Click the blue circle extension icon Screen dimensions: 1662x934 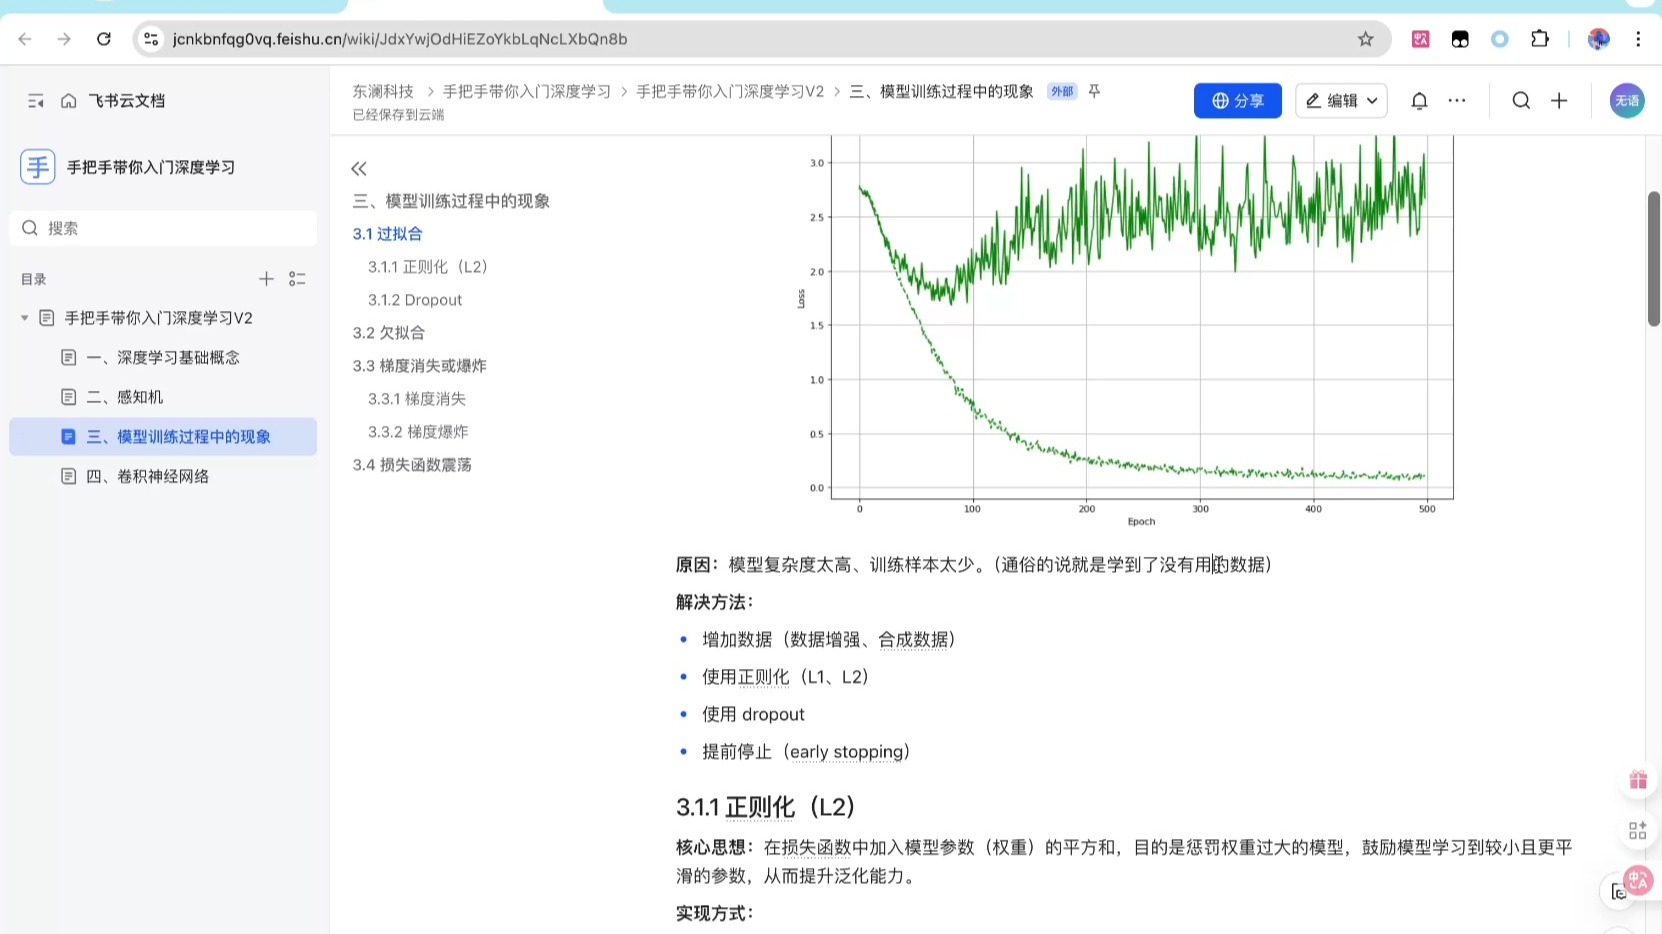[x=1499, y=39]
